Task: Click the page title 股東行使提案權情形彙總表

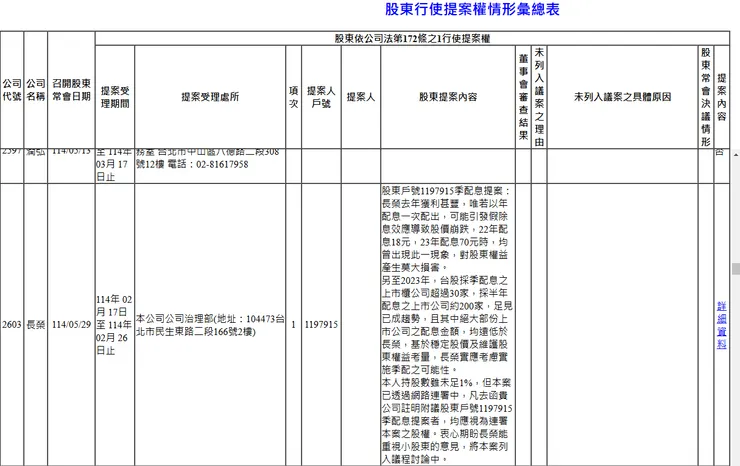Action: click(472, 9)
